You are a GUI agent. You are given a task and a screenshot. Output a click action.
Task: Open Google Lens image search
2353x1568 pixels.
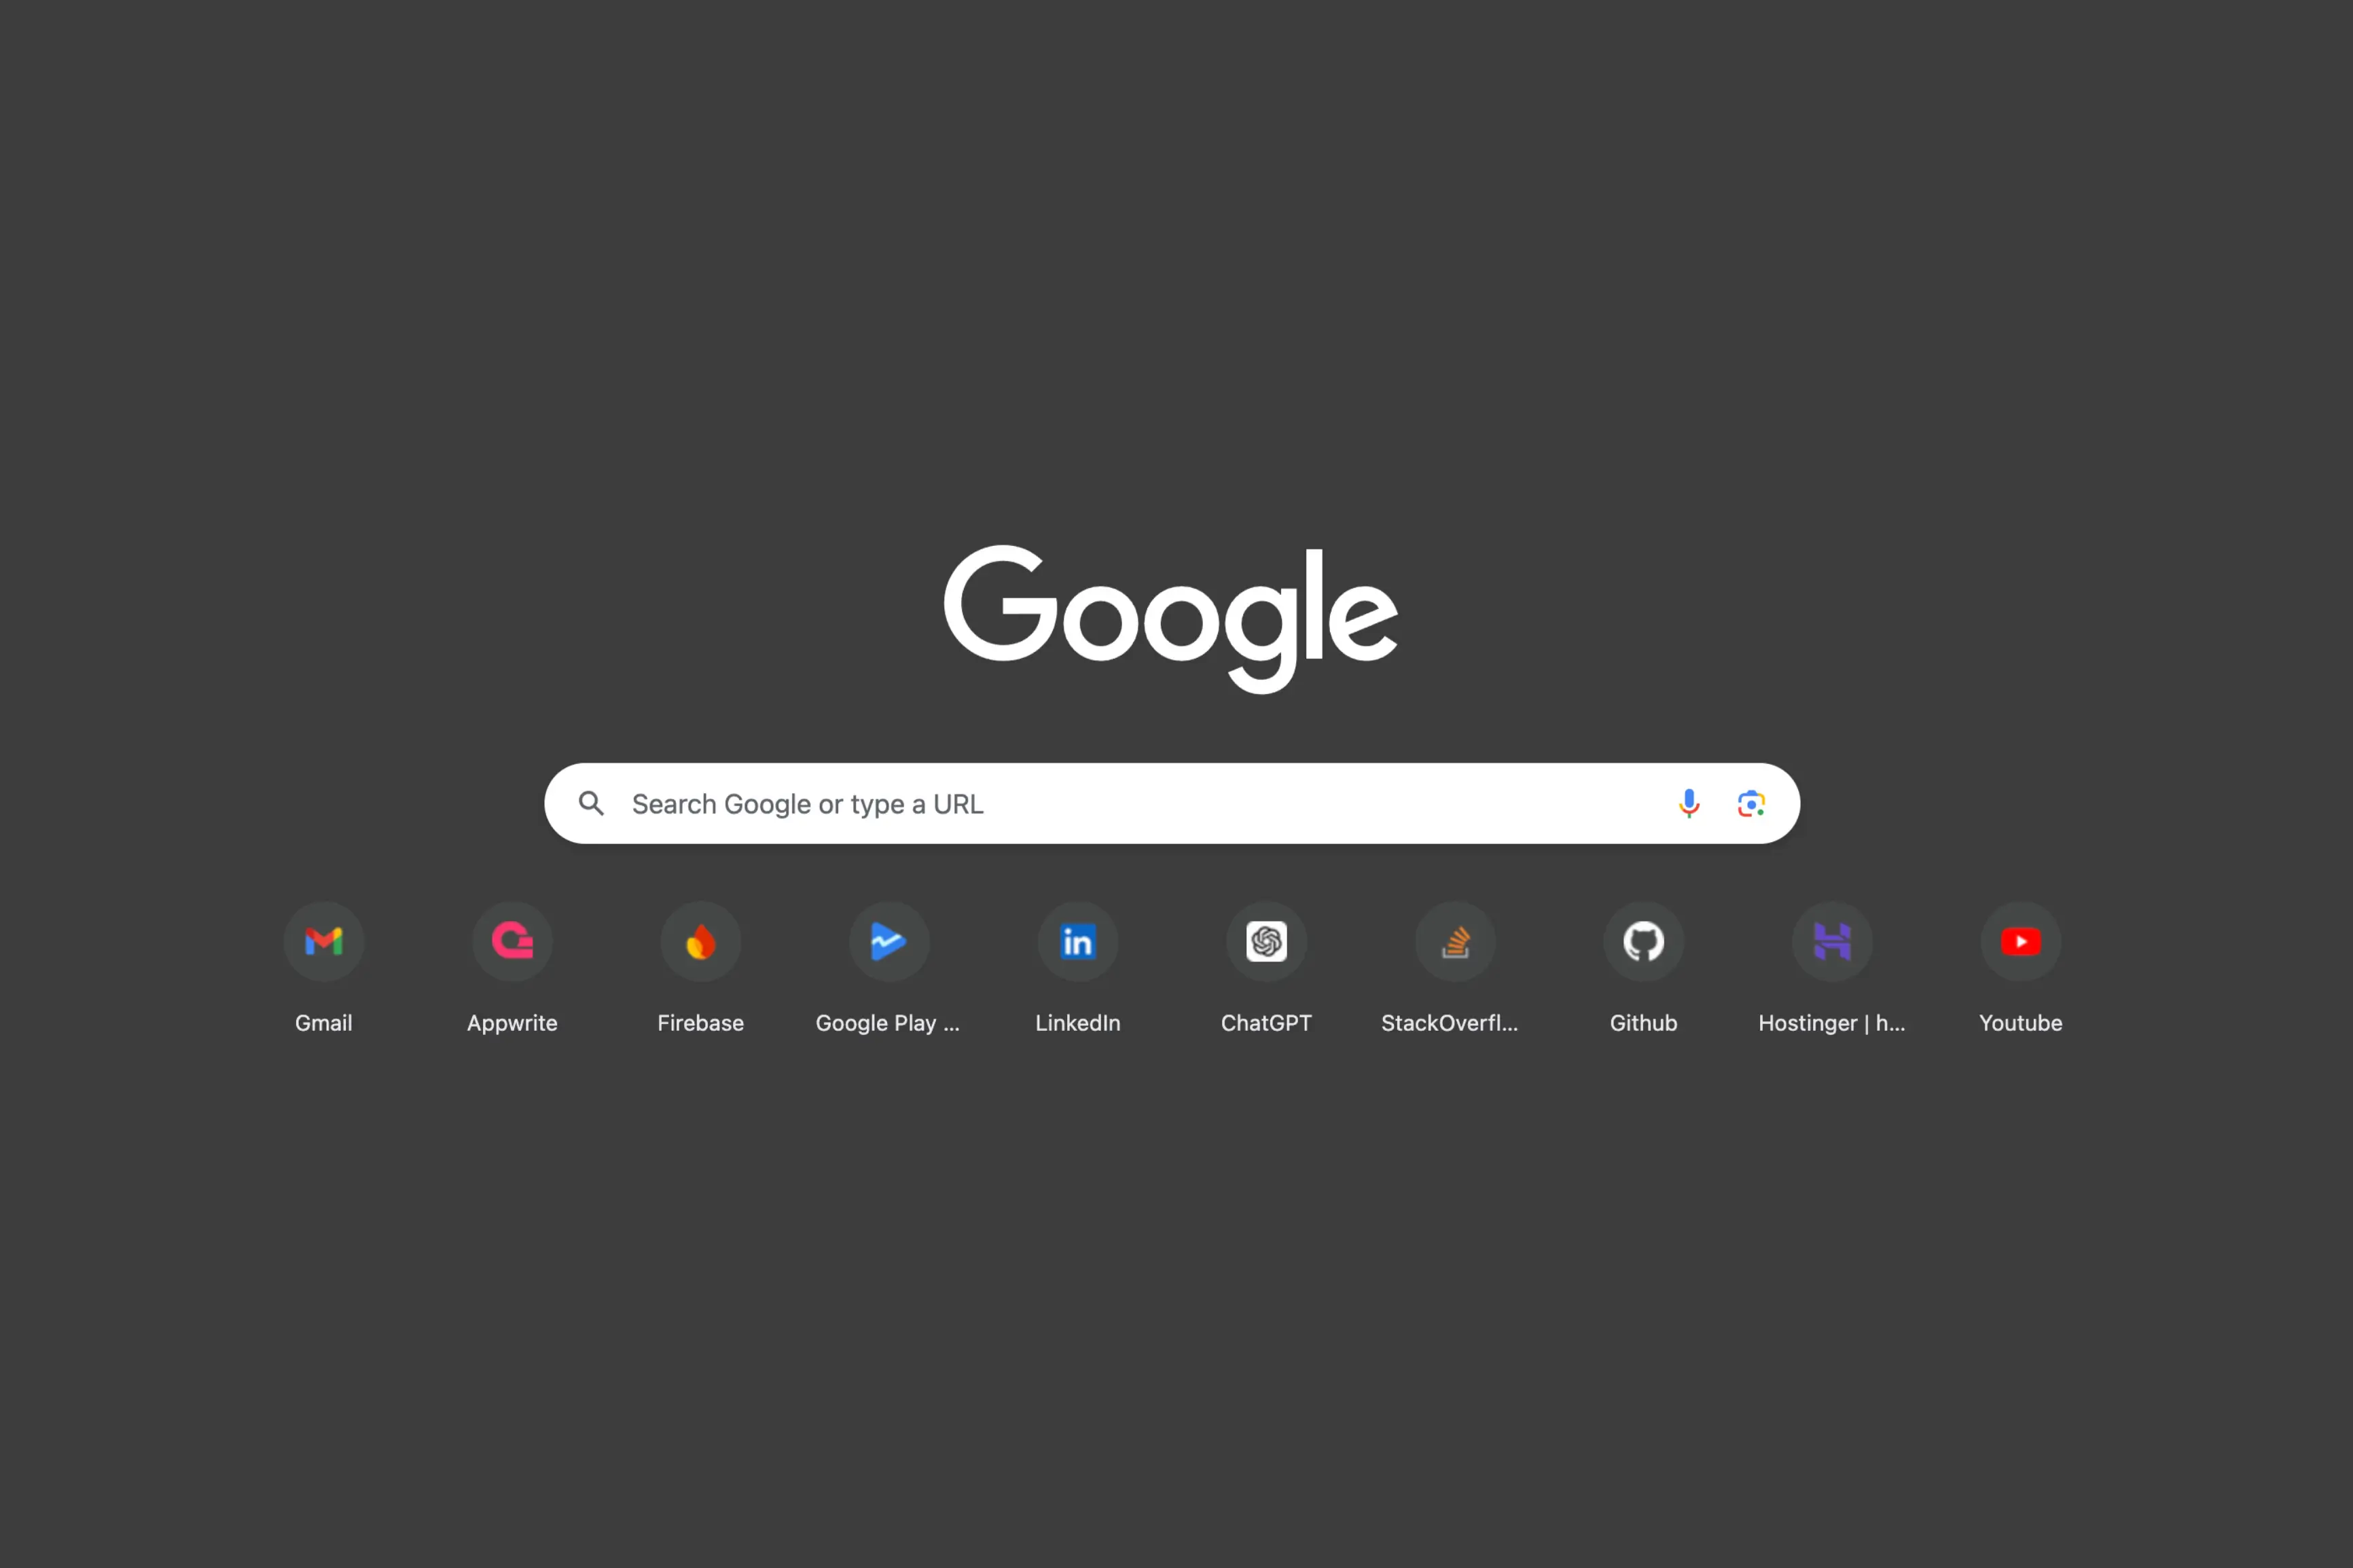pyautogui.click(x=1749, y=803)
